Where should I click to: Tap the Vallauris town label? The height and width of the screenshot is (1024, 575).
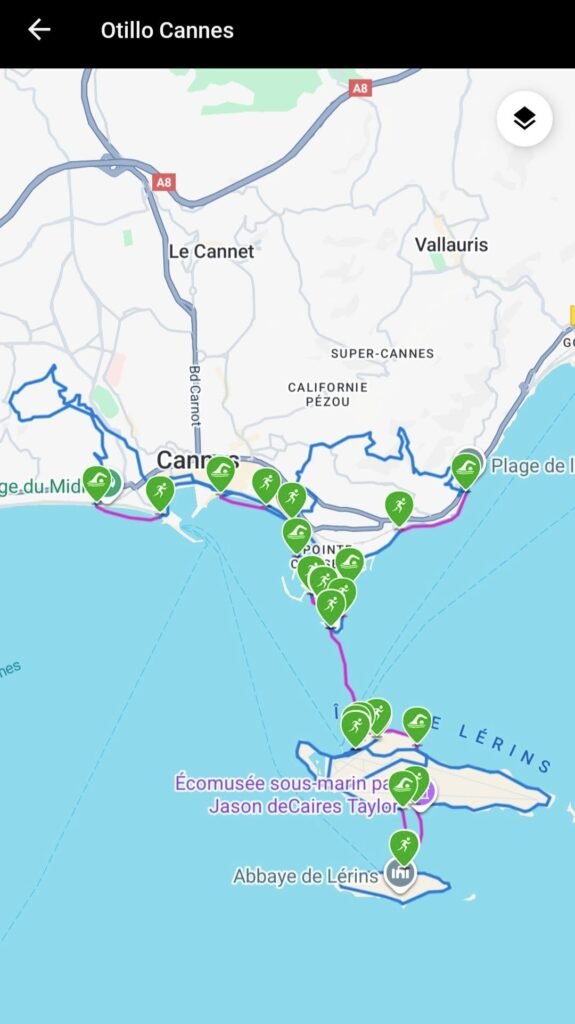(x=452, y=245)
